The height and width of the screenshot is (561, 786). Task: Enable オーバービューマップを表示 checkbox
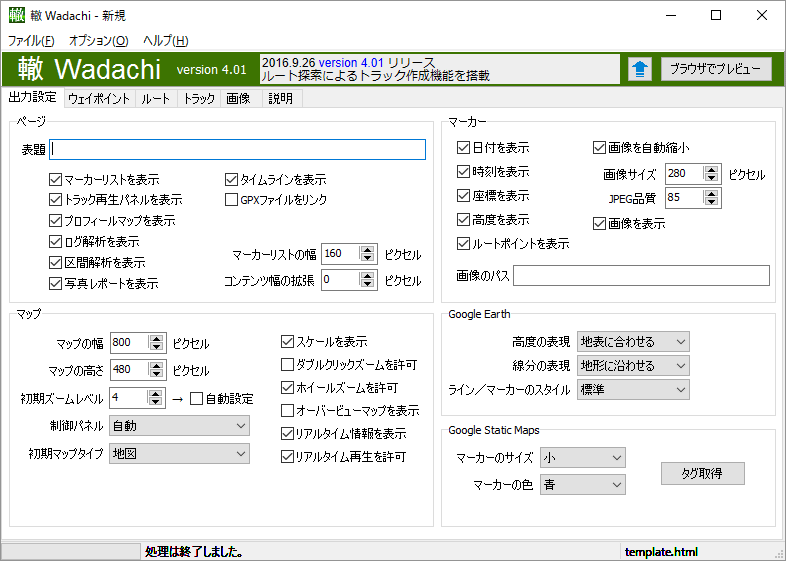point(287,411)
